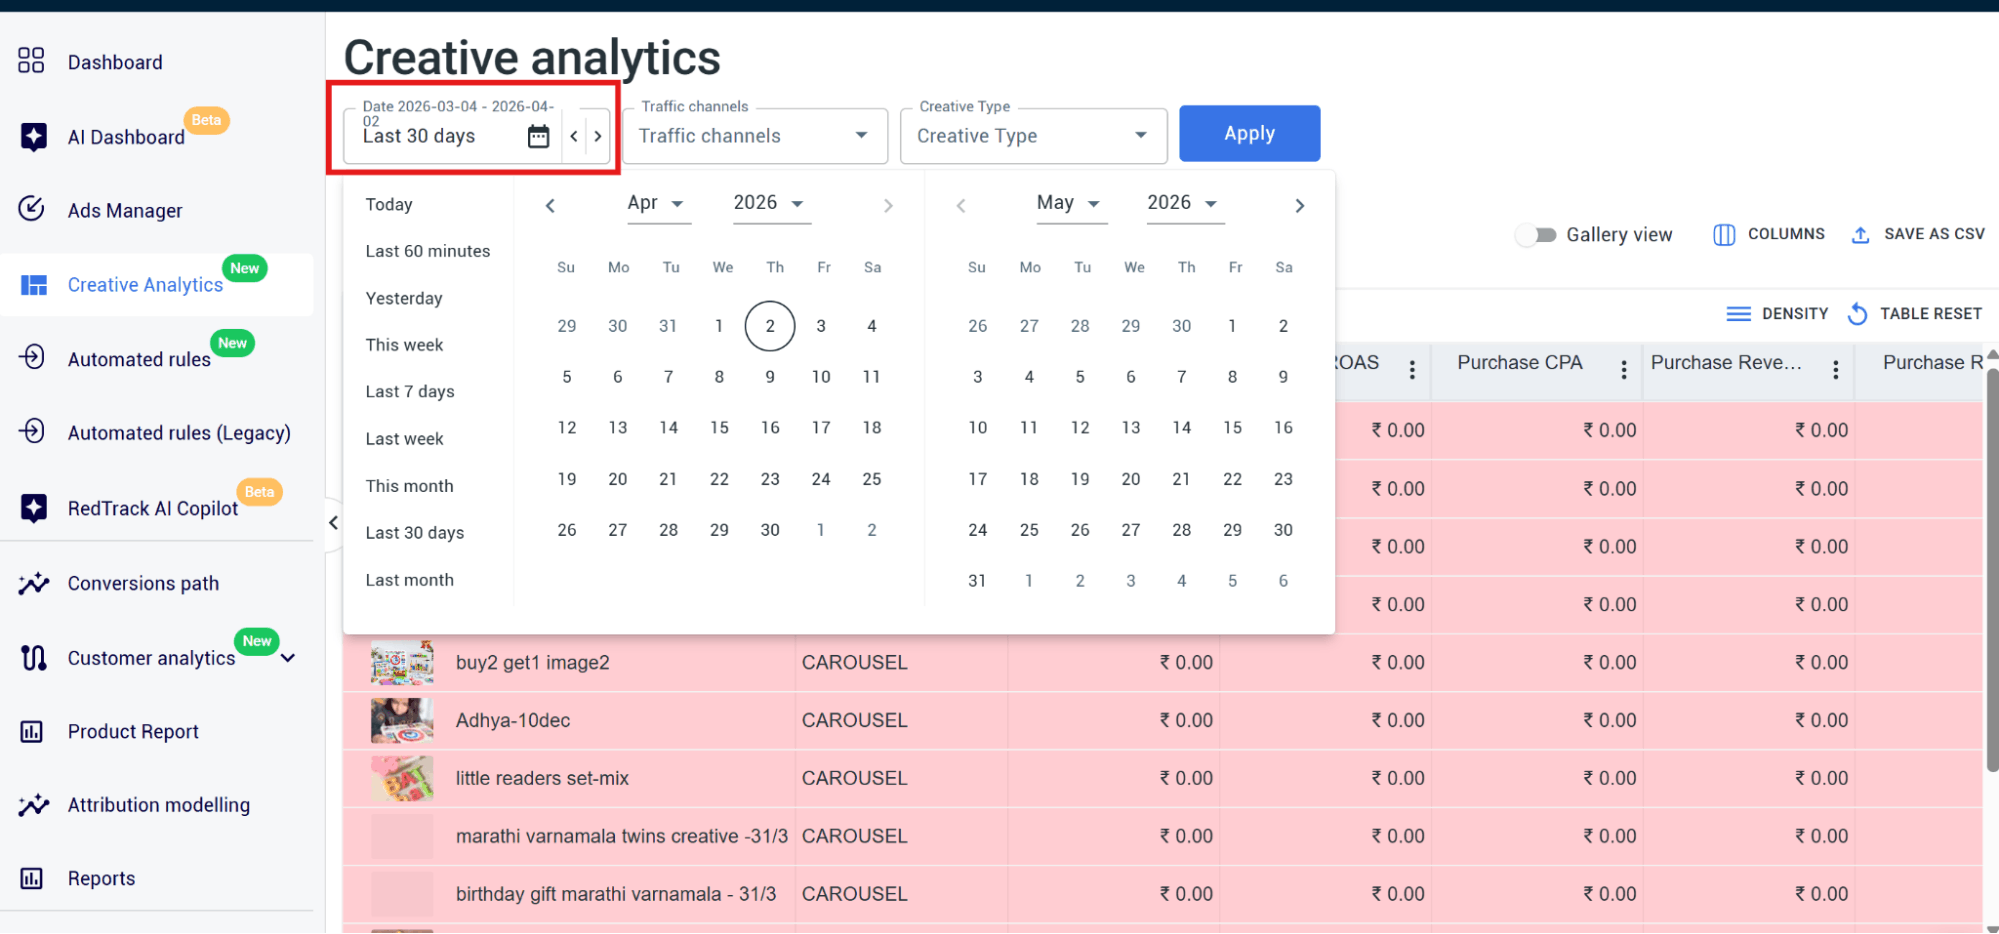Open Conversions path page
The image size is (1999, 934).
(143, 583)
